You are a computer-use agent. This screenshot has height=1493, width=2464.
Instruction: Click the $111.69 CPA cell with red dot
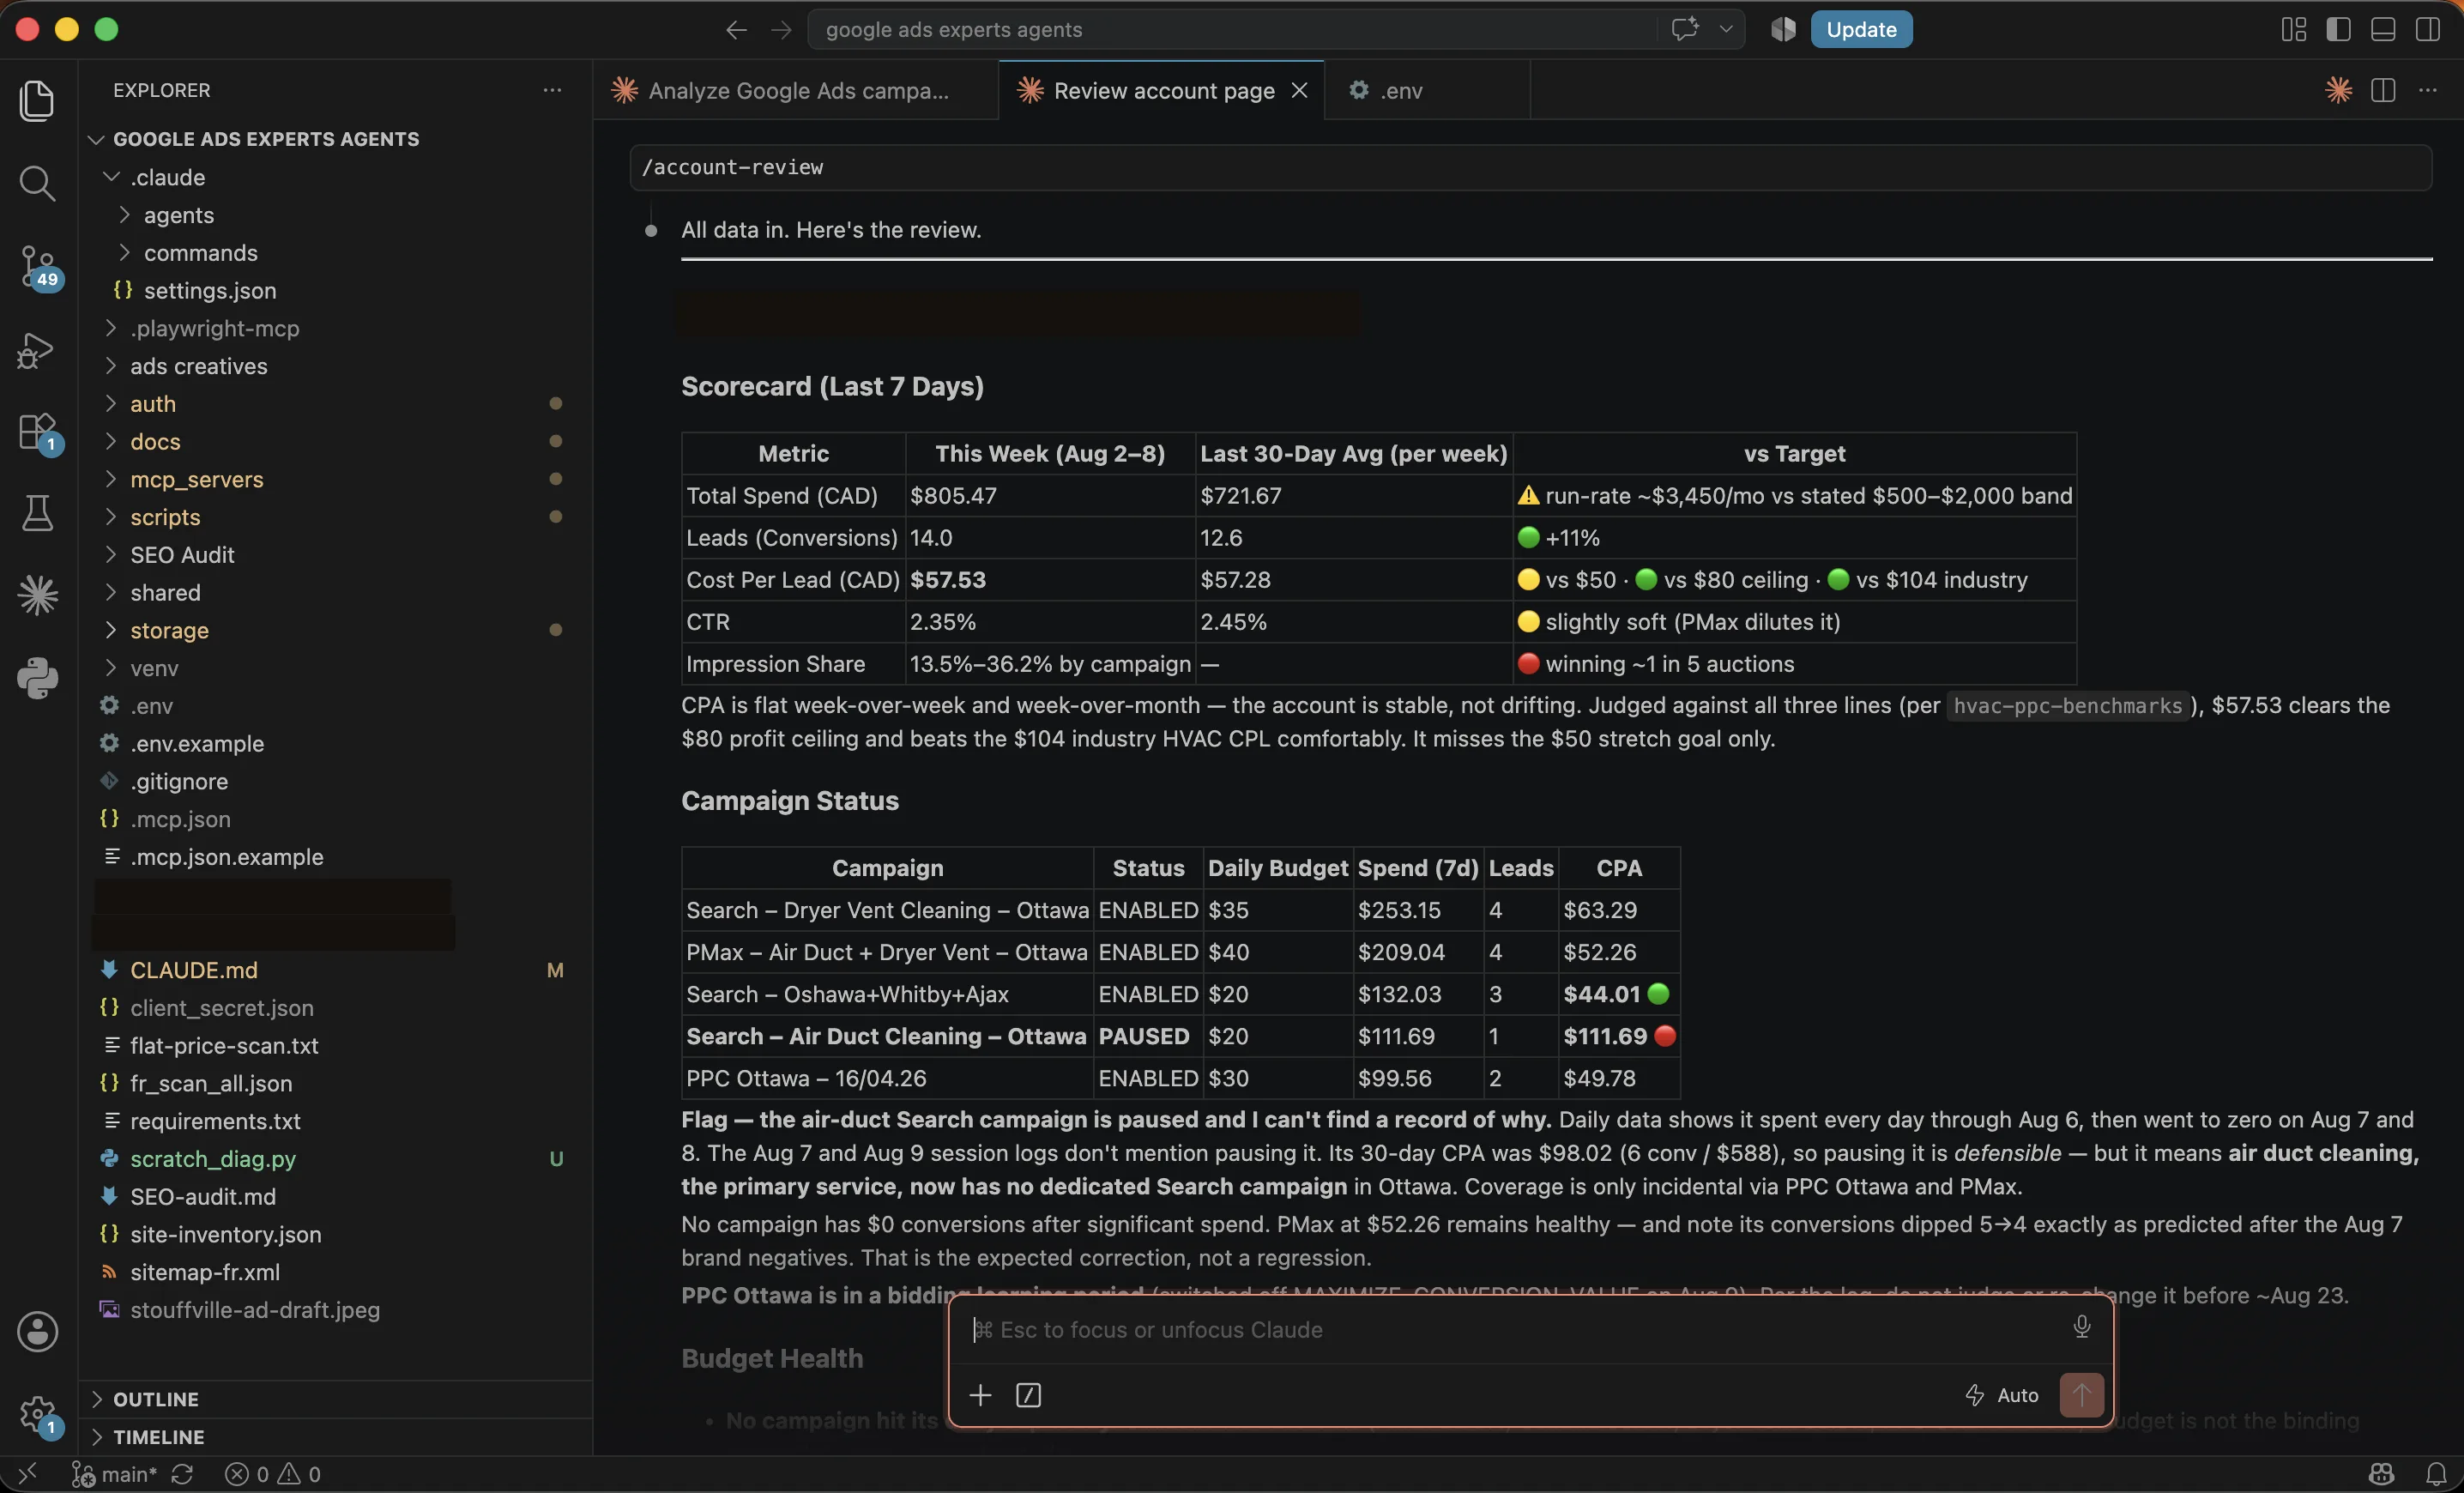coord(1619,1036)
